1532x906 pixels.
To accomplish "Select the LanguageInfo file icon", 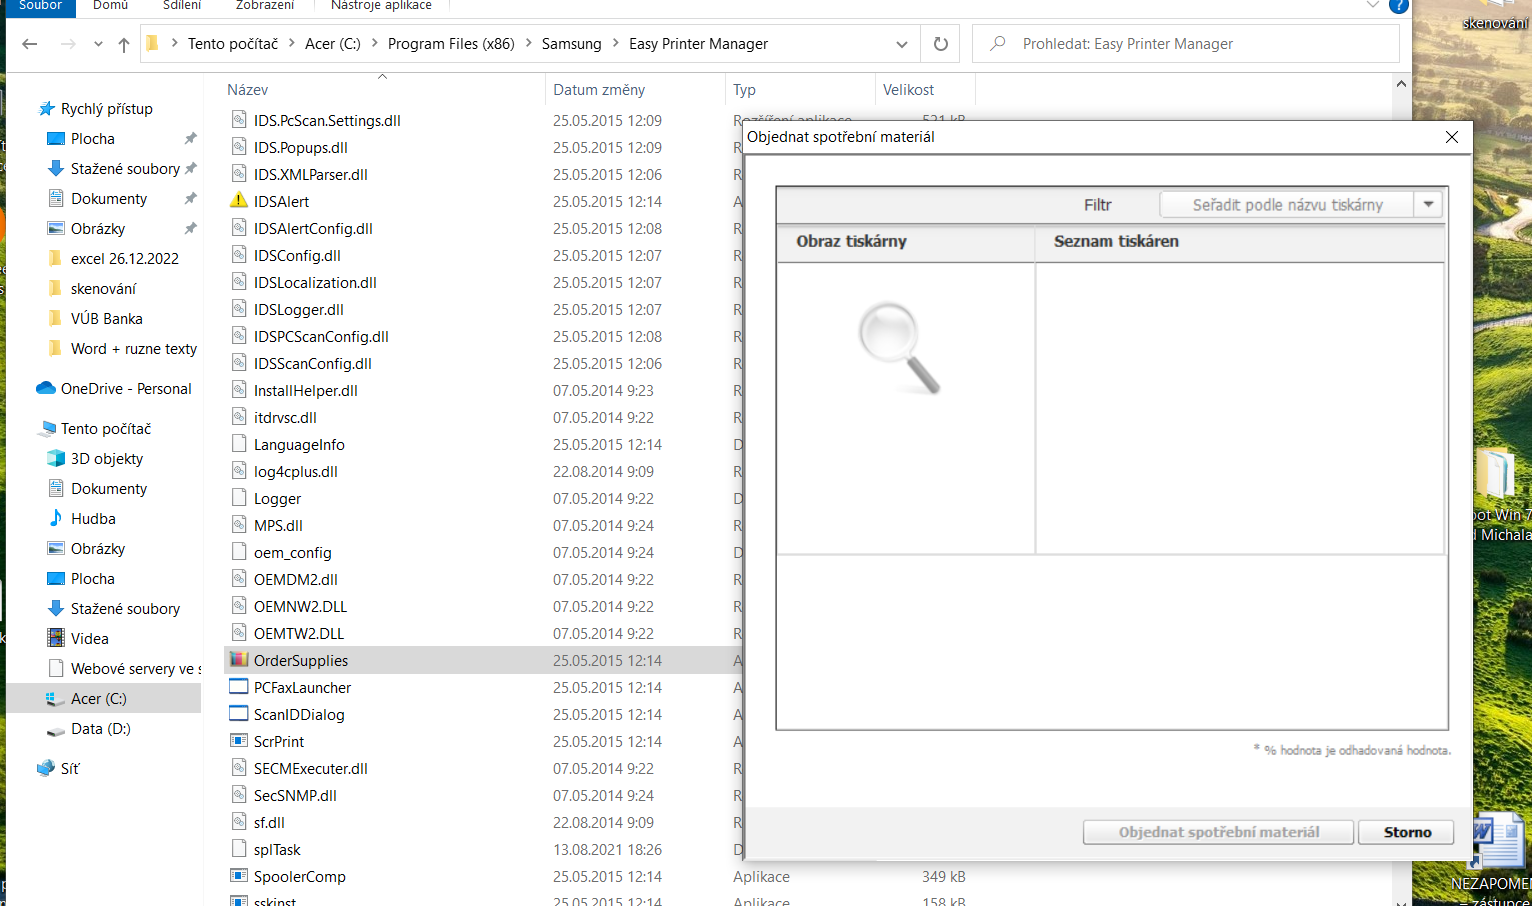I will (x=239, y=444).
